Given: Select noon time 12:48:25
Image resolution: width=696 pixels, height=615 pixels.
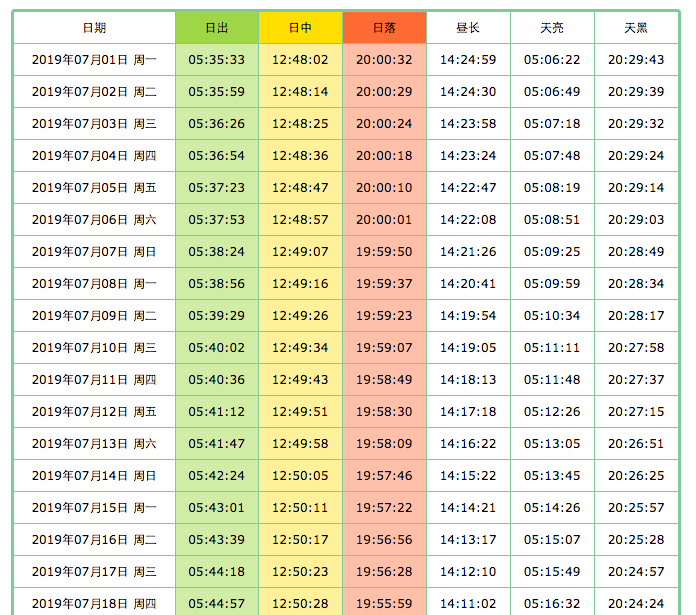Looking at the screenshot, I should coord(301,123).
